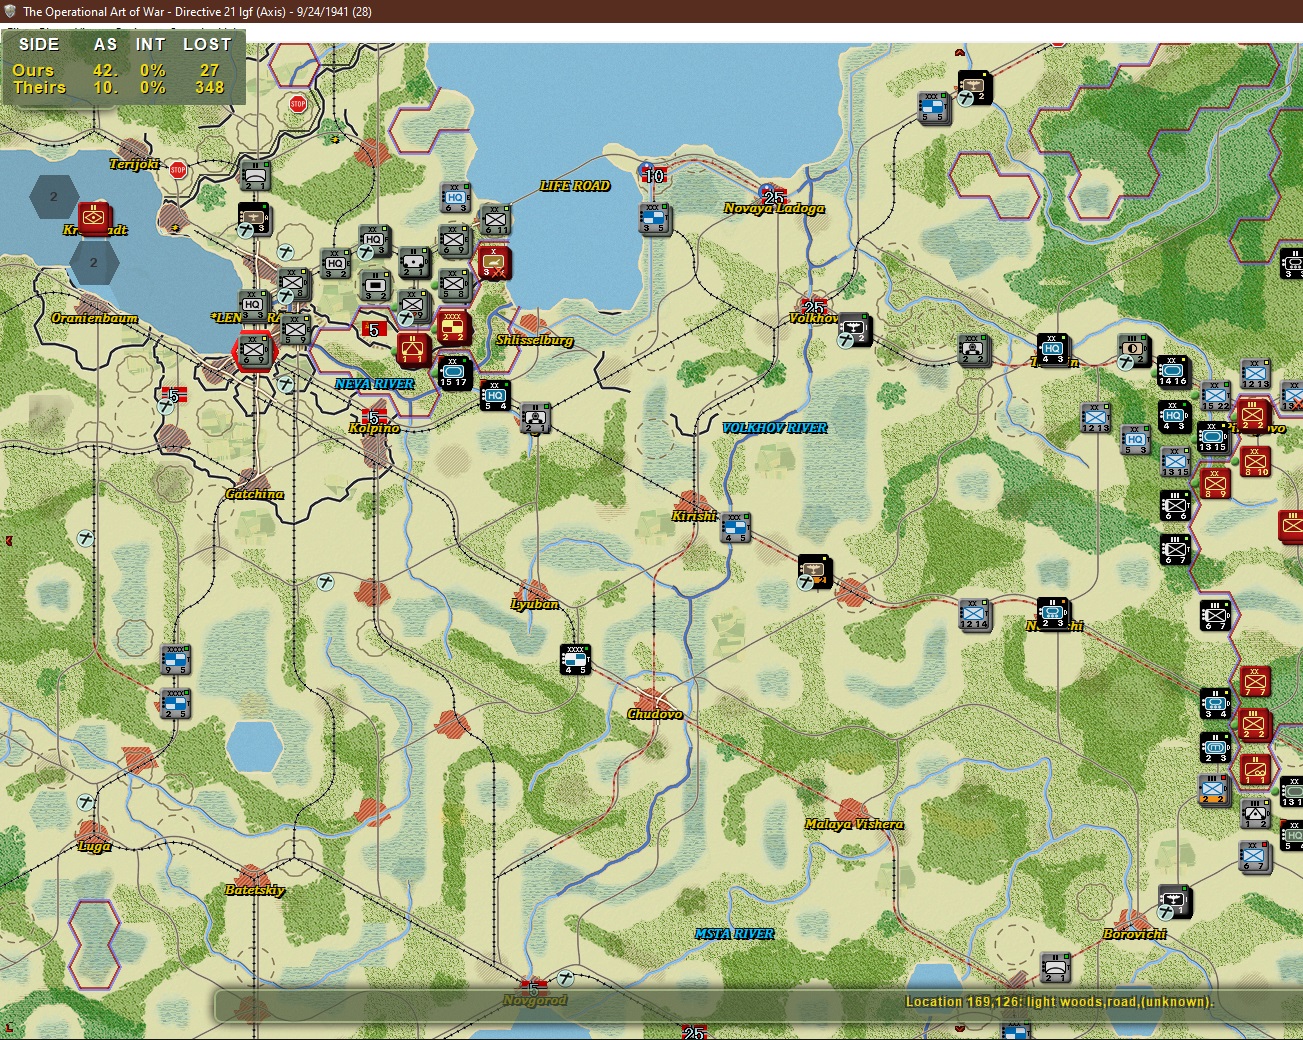The image size is (1303, 1040).
Task: Click the LOST column header
Action: click(x=207, y=44)
